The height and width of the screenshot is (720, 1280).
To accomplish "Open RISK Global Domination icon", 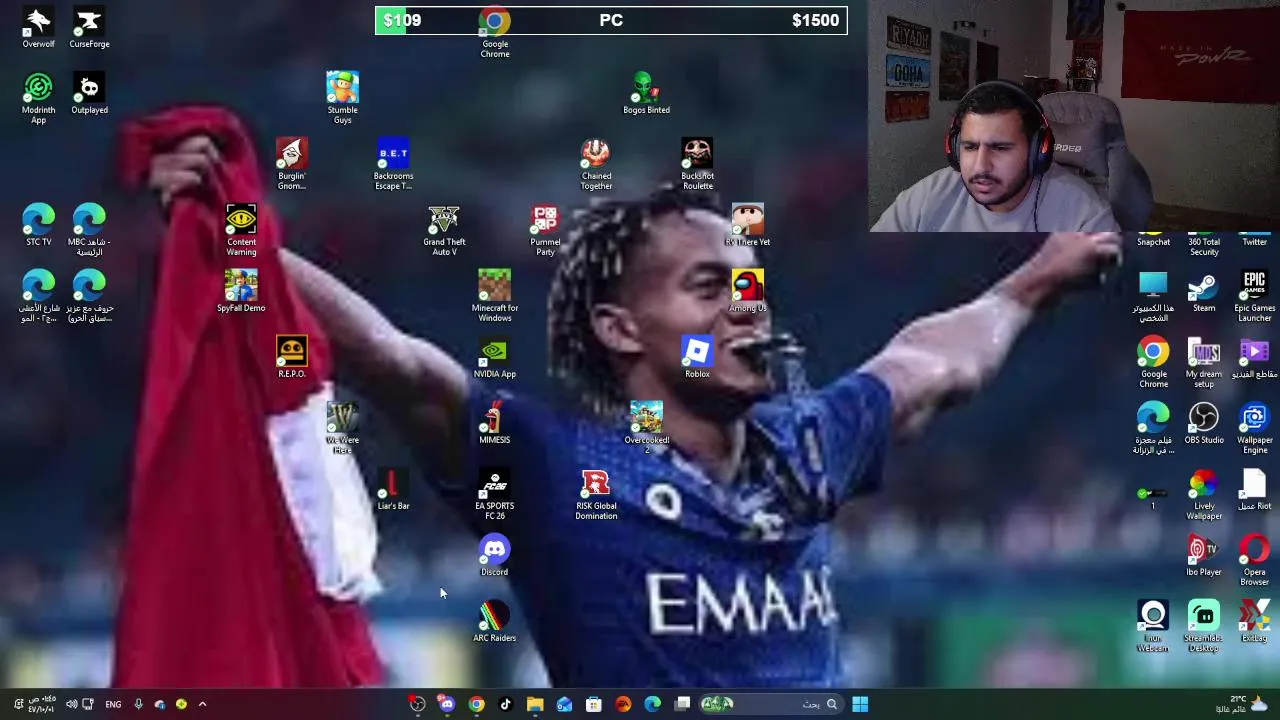I will [596, 495].
